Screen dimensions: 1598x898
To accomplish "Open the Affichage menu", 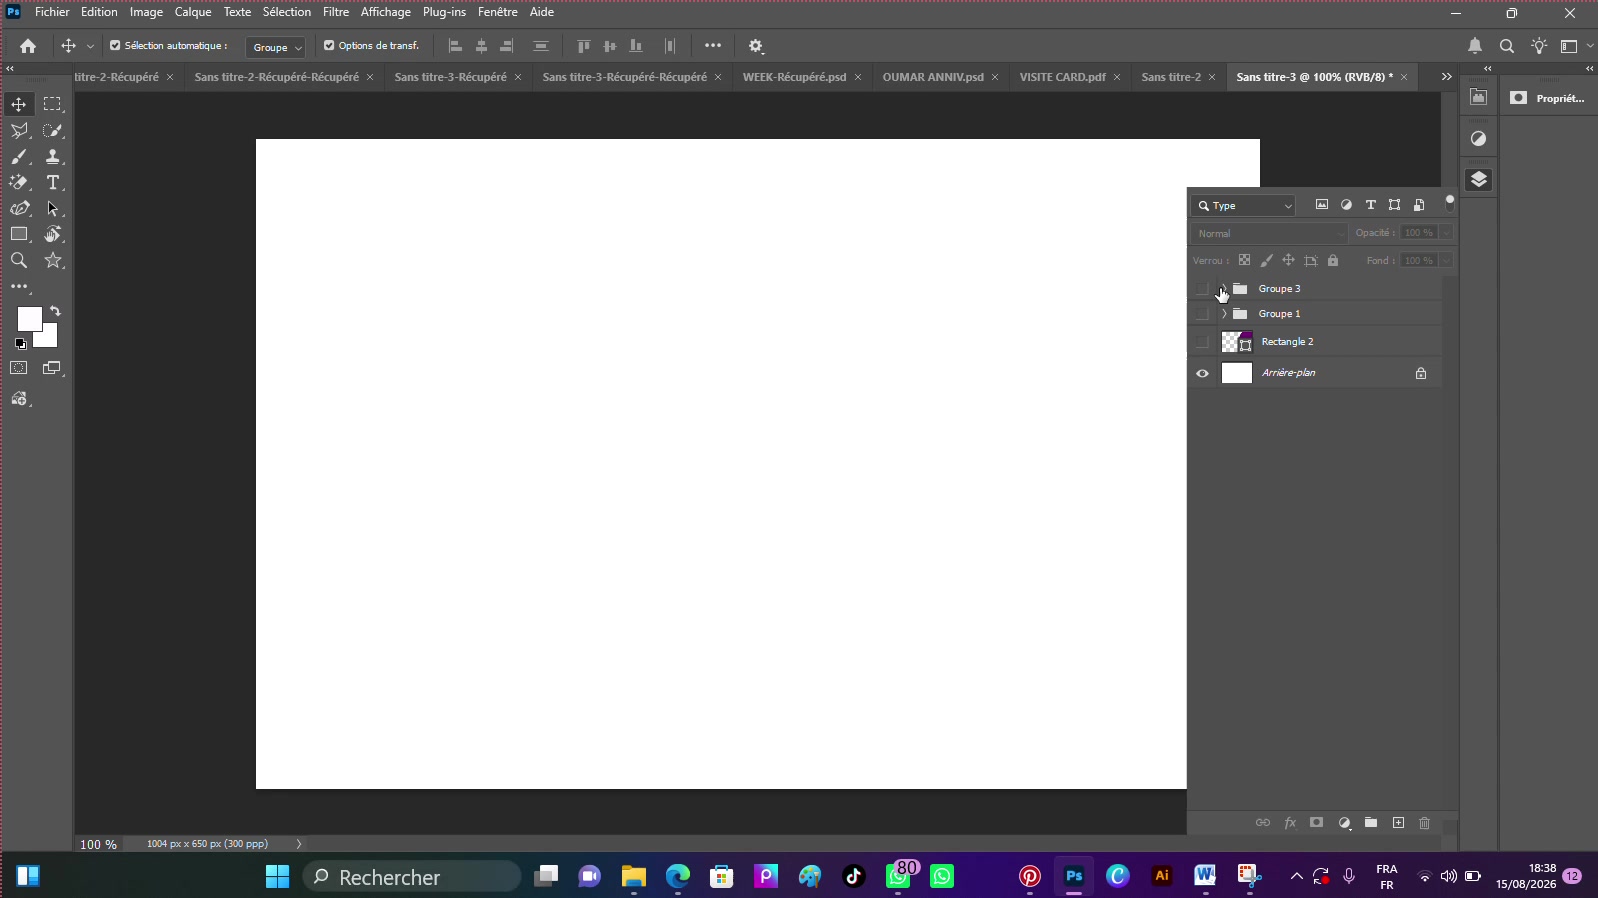I will [x=386, y=12].
